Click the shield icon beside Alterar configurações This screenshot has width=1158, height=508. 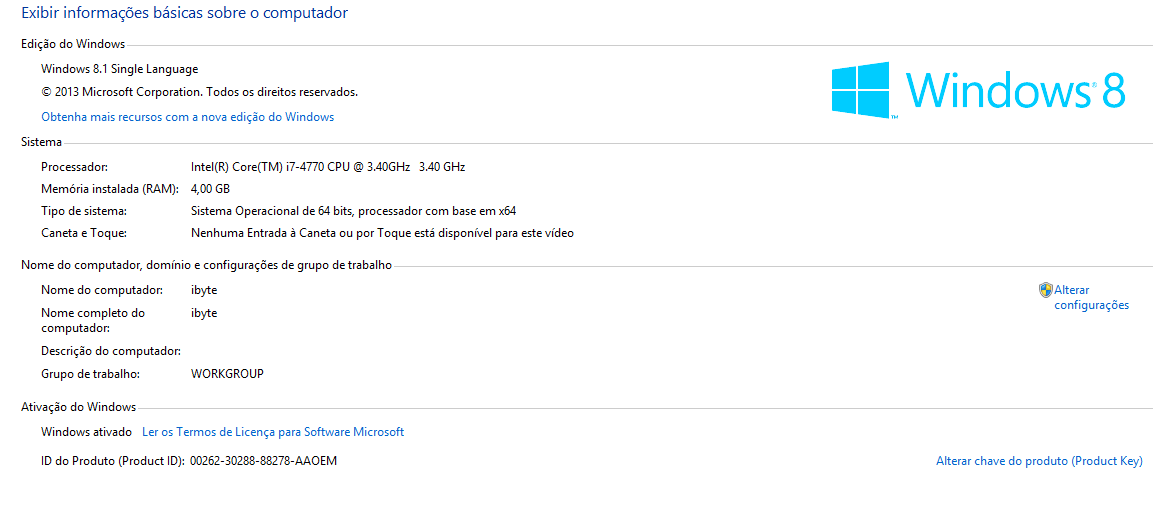1045,289
